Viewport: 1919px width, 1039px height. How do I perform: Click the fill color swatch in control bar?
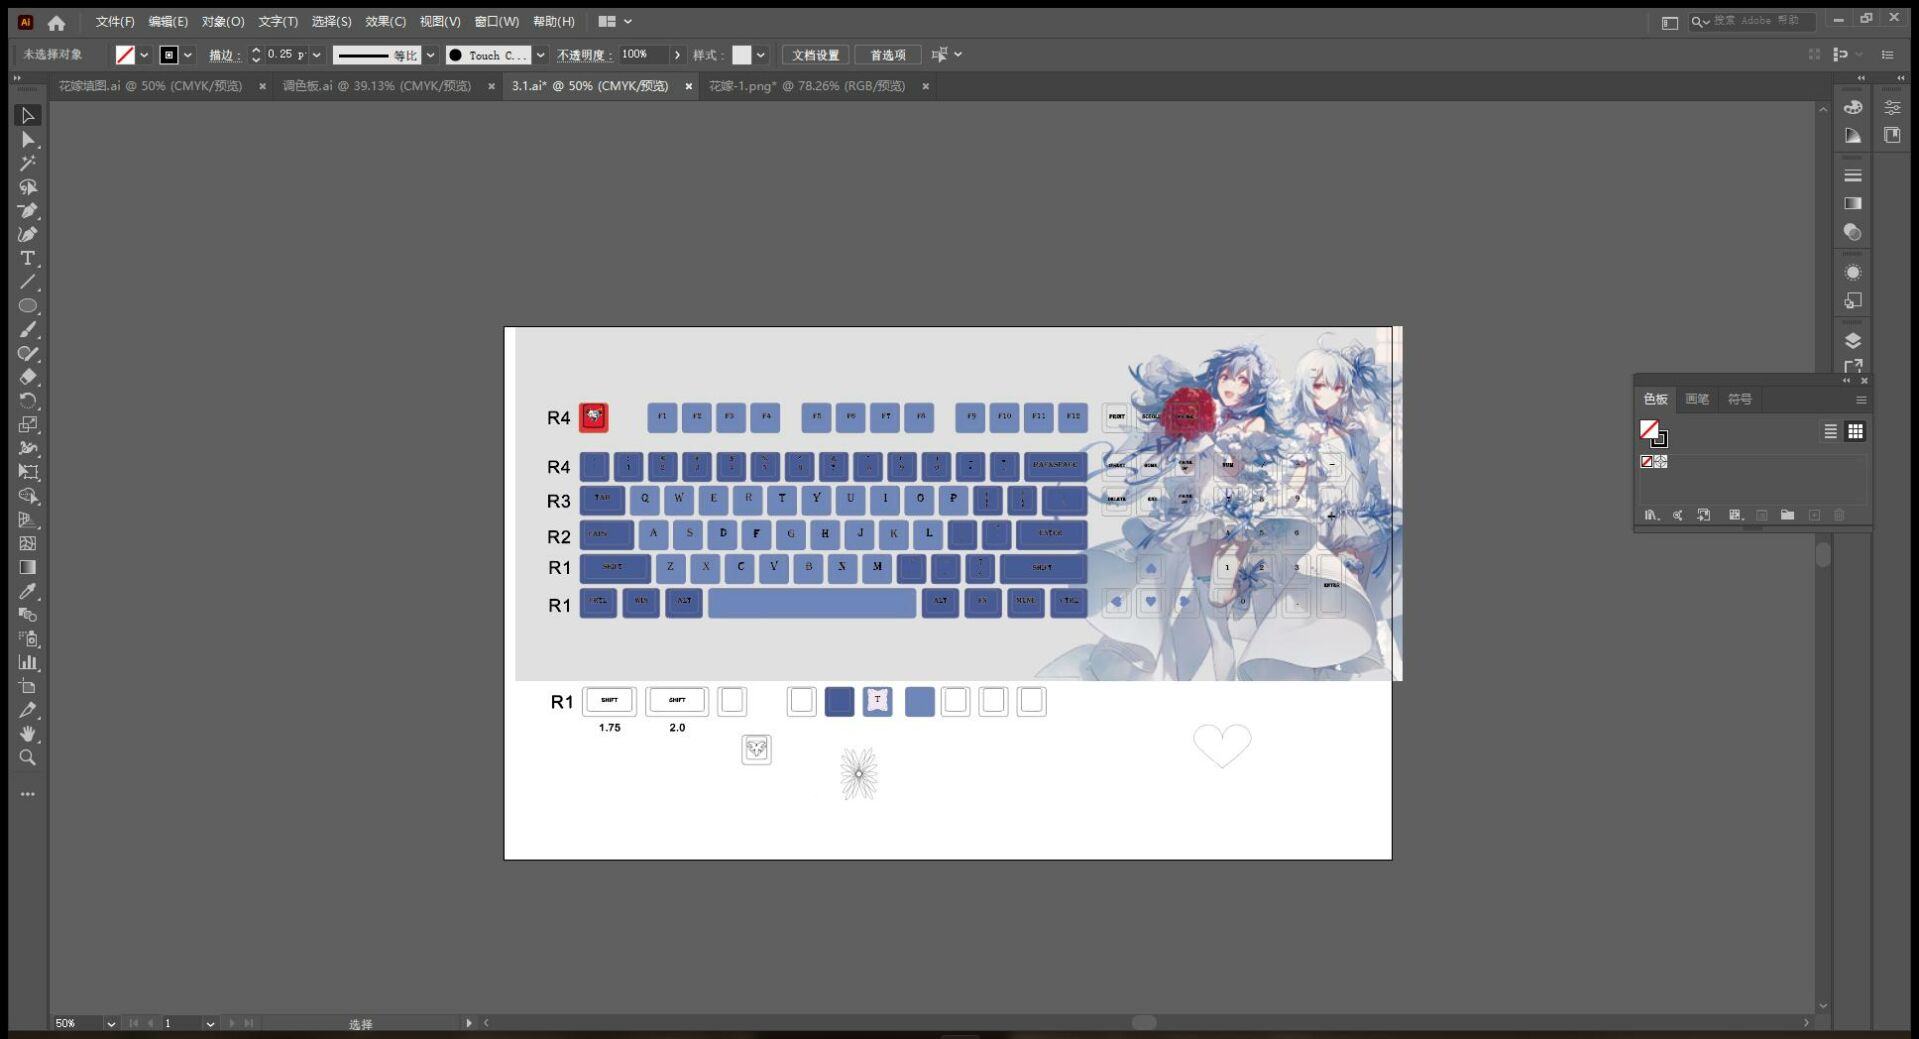[x=125, y=55]
